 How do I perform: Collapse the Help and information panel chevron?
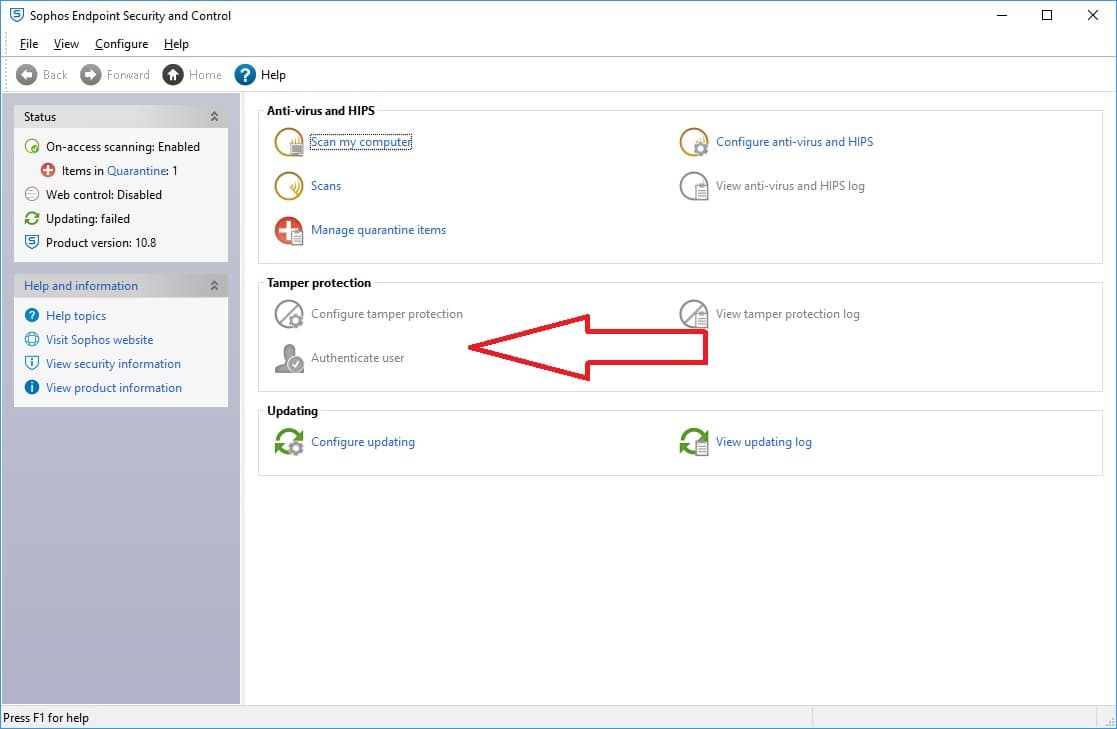coord(214,285)
